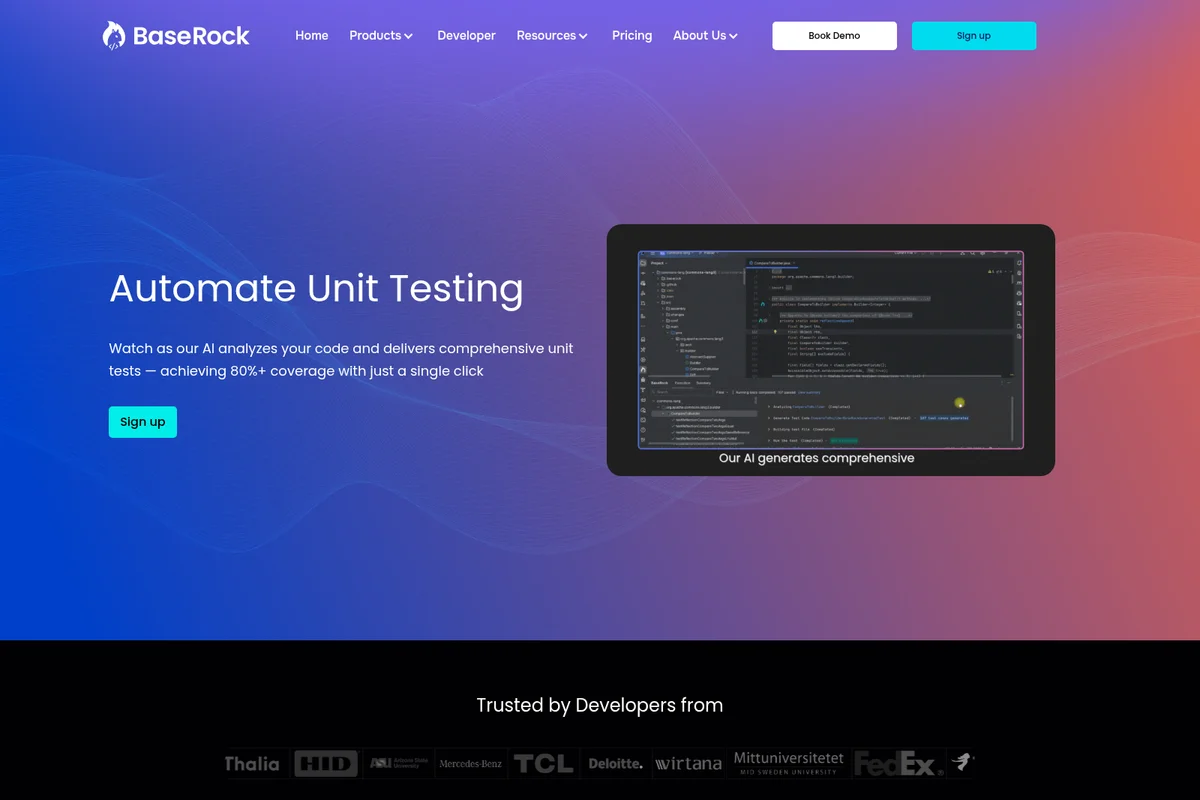Click the search field in the BaseRock test panel
Viewport: 1200px width, 800px height.
(681, 392)
